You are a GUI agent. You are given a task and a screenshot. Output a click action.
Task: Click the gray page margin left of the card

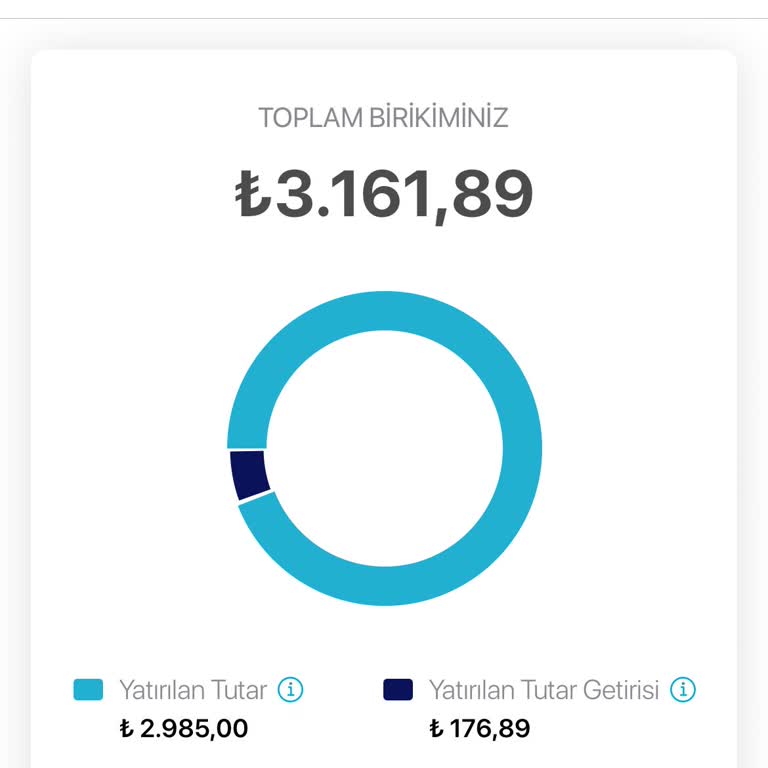click(15, 392)
